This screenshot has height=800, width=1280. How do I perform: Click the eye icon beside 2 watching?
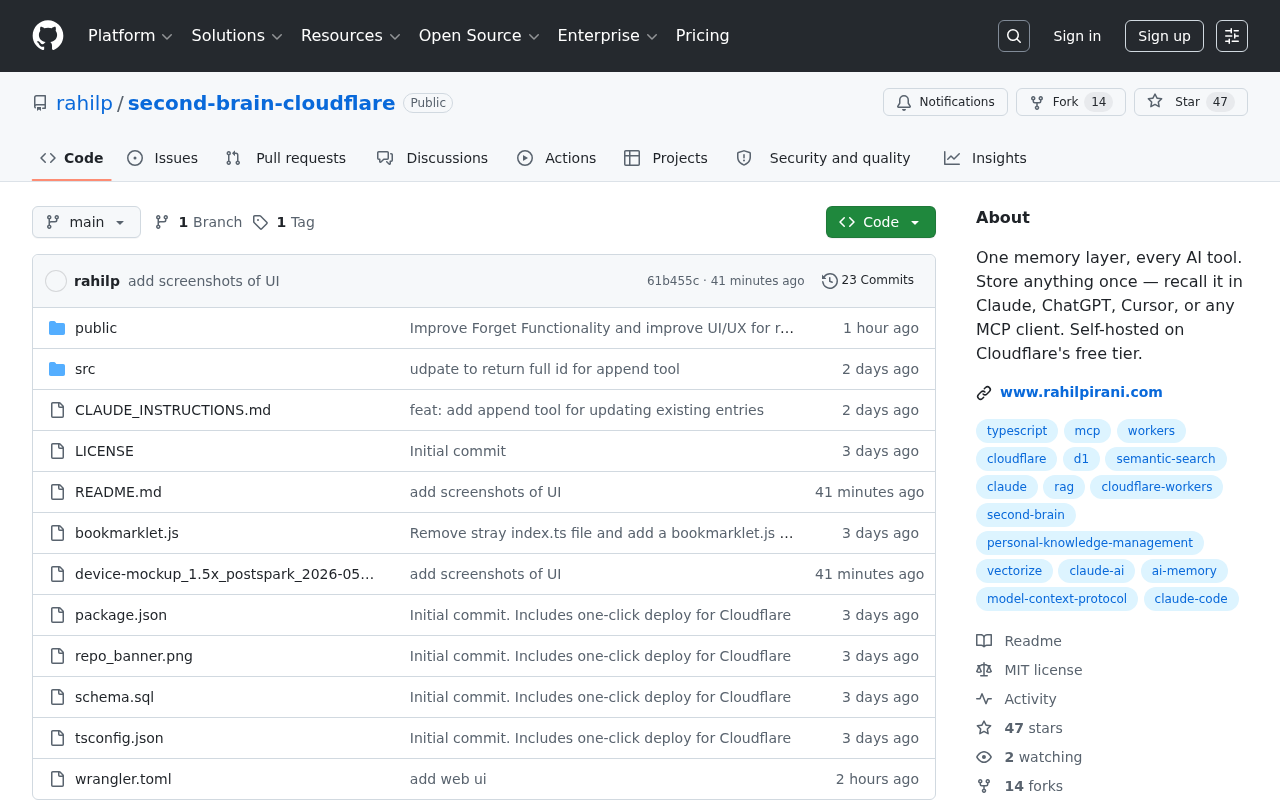click(x=984, y=757)
